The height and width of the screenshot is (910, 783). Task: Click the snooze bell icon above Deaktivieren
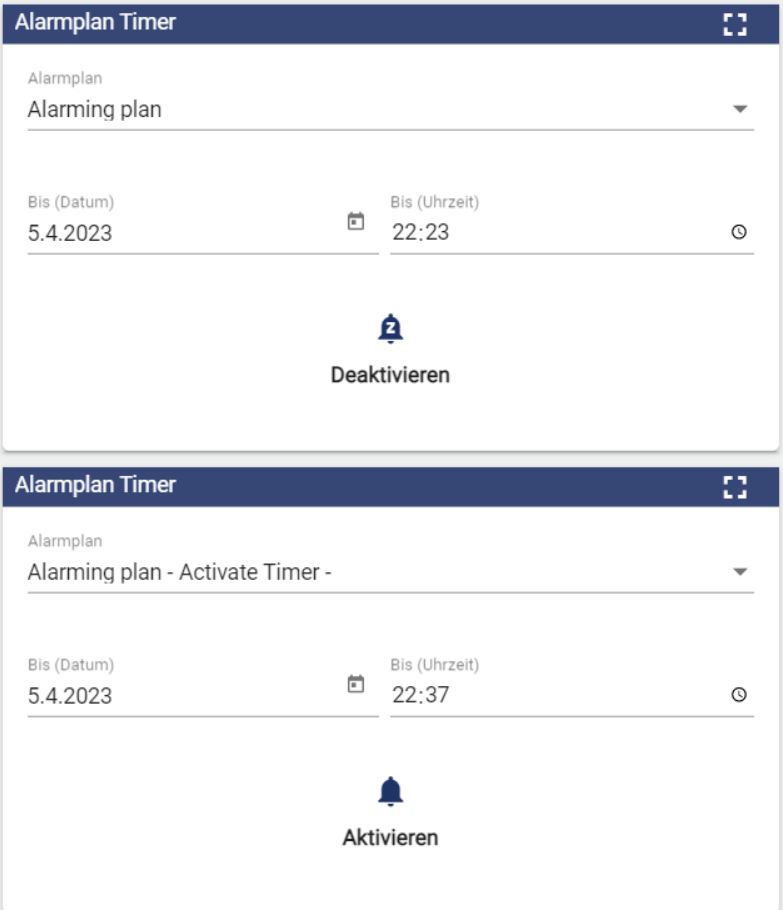coord(390,328)
